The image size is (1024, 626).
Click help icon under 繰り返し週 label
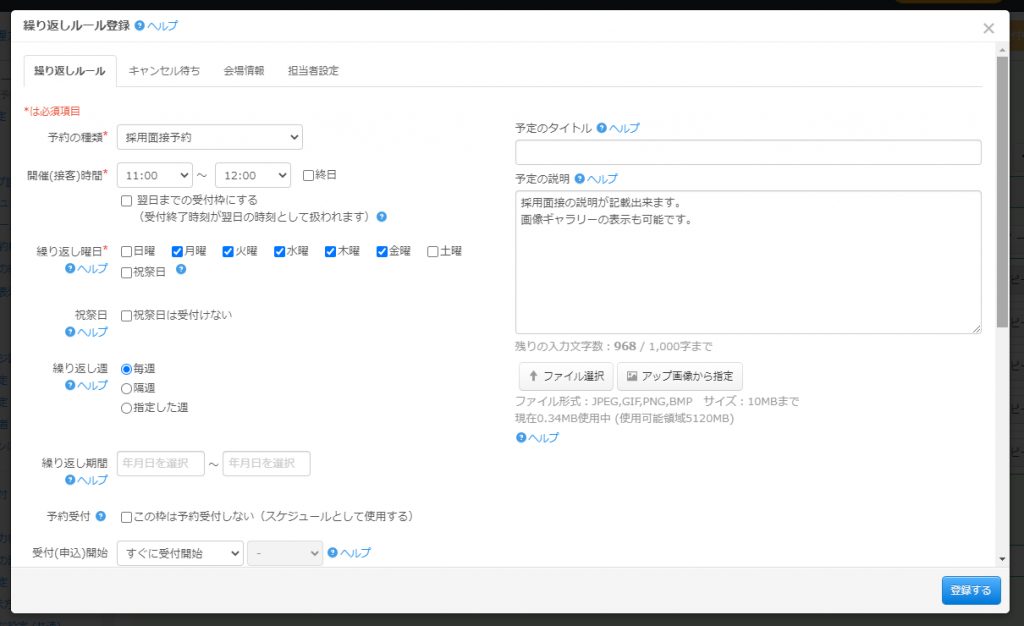tap(70, 385)
